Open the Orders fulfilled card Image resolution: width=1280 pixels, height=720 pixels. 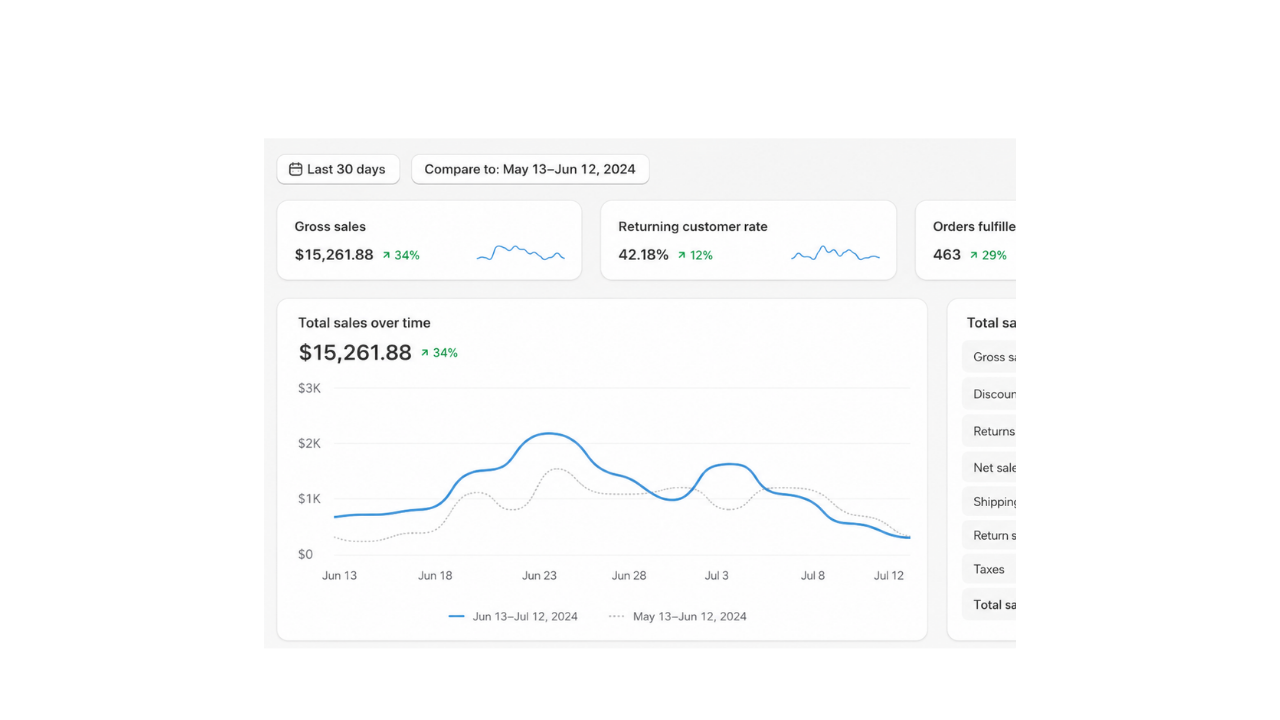pos(966,240)
